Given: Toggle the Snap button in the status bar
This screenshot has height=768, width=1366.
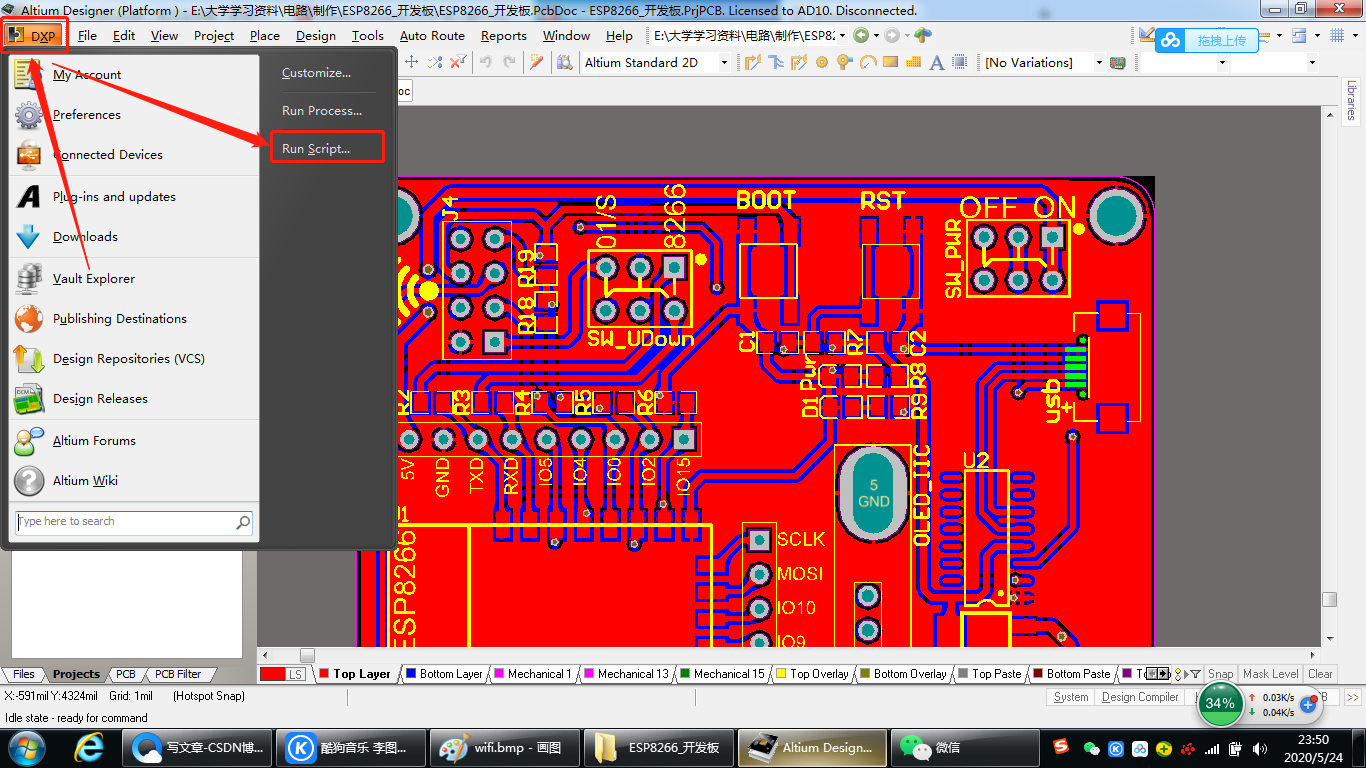Looking at the screenshot, I should point(1221,674).
